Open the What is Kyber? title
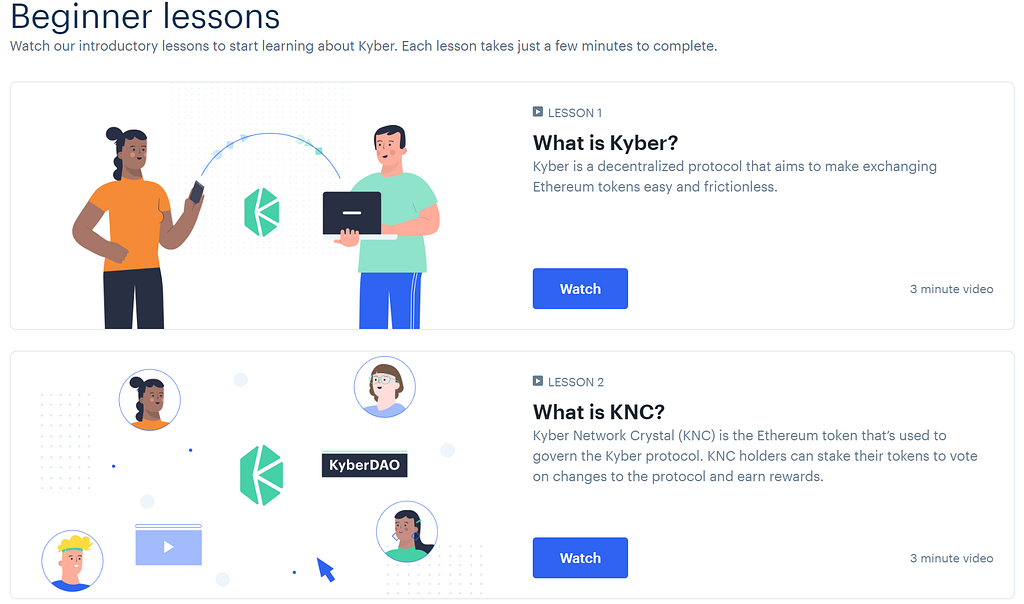Viewport: 1024px width, 604px height. click(x=605, y=142)
